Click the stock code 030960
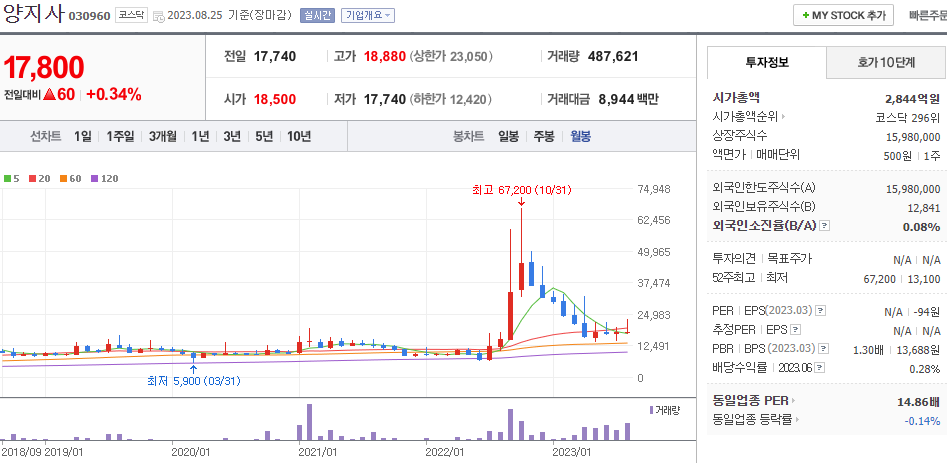Screen dimensions: 947x463 click(89, 16)
